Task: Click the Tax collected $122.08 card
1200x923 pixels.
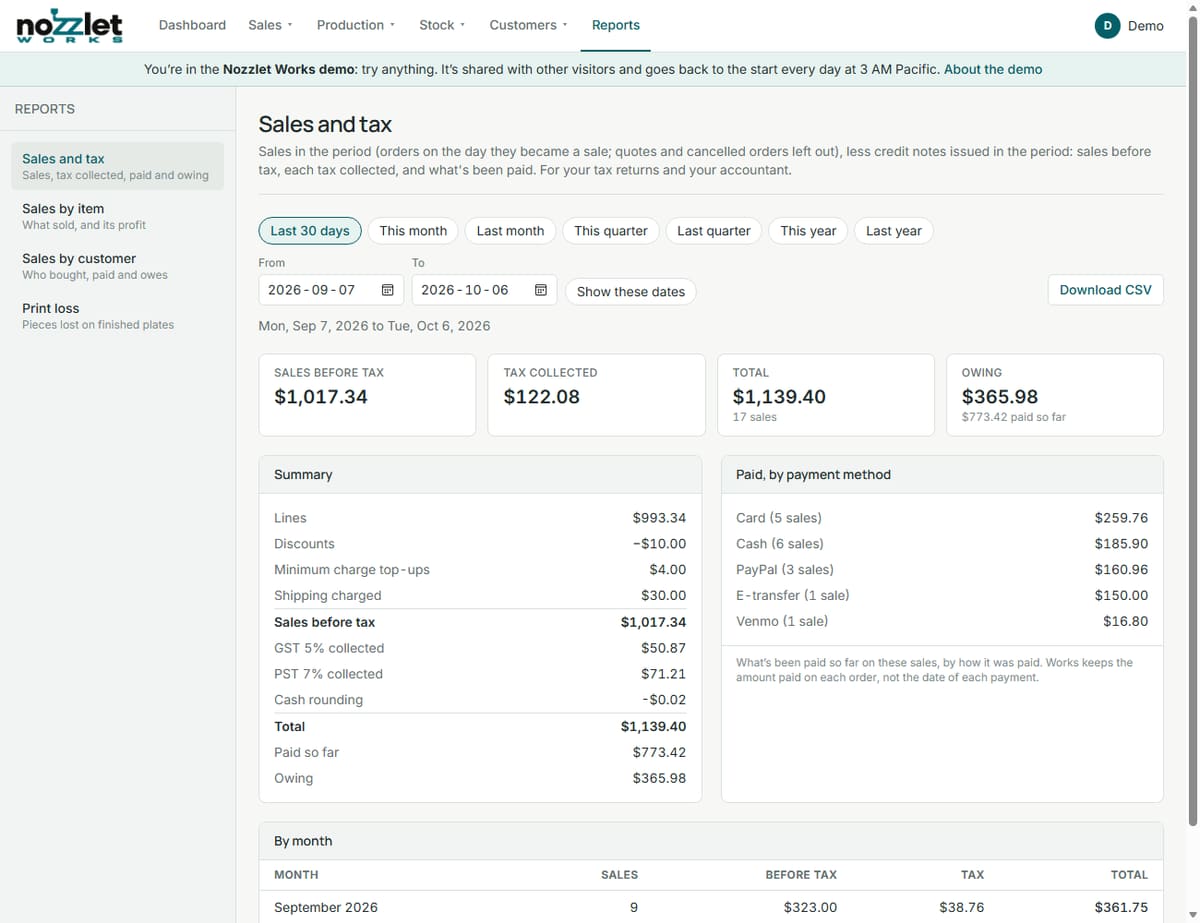Action: (596, 395)
